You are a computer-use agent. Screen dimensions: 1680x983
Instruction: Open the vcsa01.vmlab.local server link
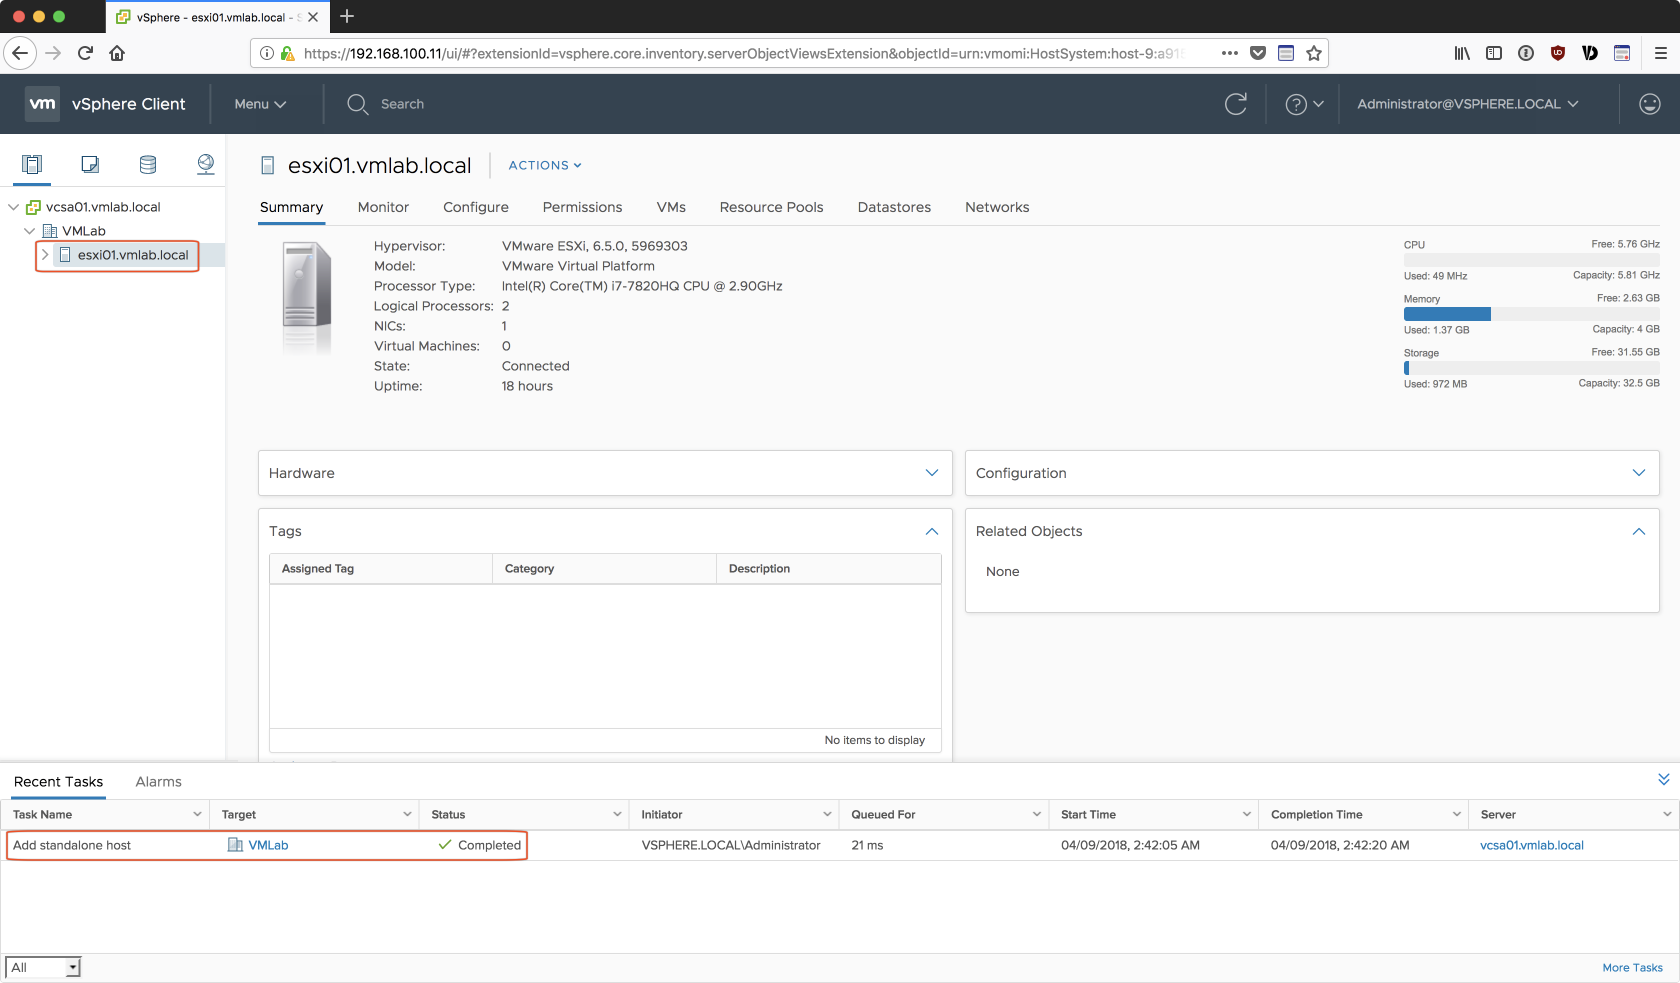pos(1531,845)
